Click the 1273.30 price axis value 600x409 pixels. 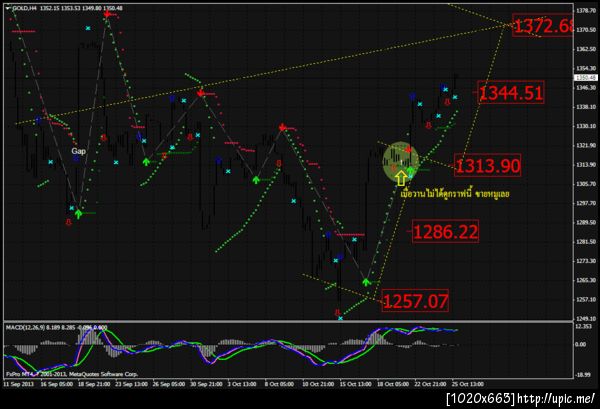pyautogui.click(x=586, y=261)
